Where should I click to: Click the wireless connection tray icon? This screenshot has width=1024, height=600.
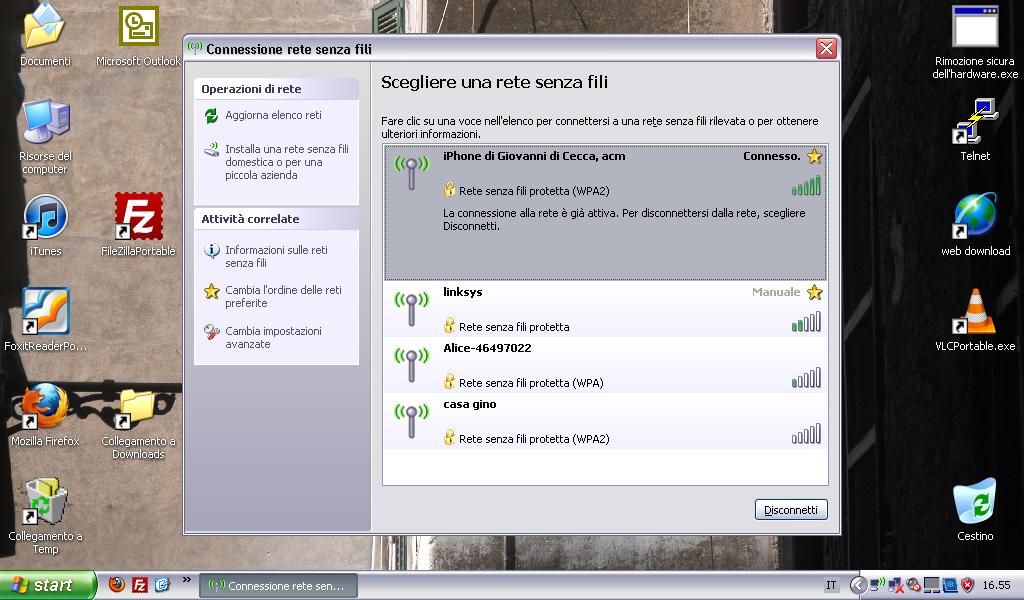click(x=878, y=585)
